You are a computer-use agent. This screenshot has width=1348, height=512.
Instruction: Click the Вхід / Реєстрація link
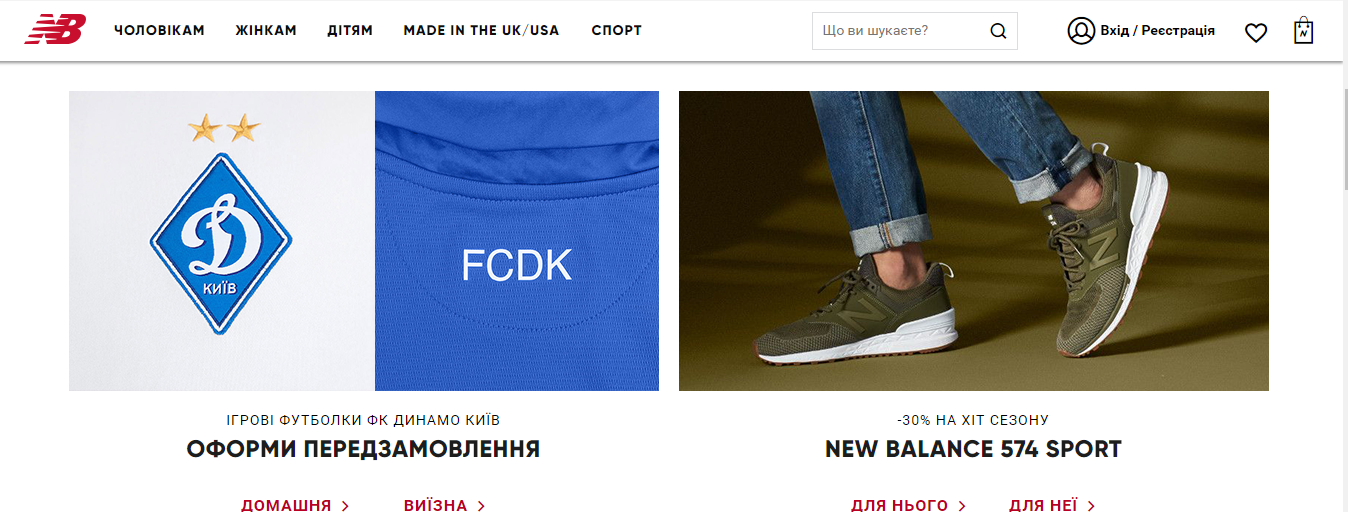coord(1157,31)
